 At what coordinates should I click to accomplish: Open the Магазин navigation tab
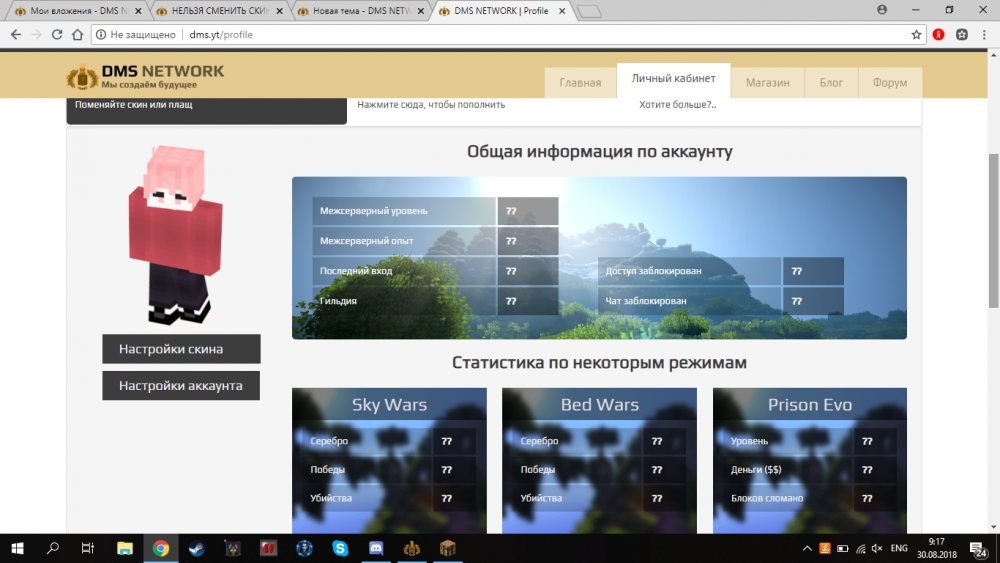tap(767, 83)
